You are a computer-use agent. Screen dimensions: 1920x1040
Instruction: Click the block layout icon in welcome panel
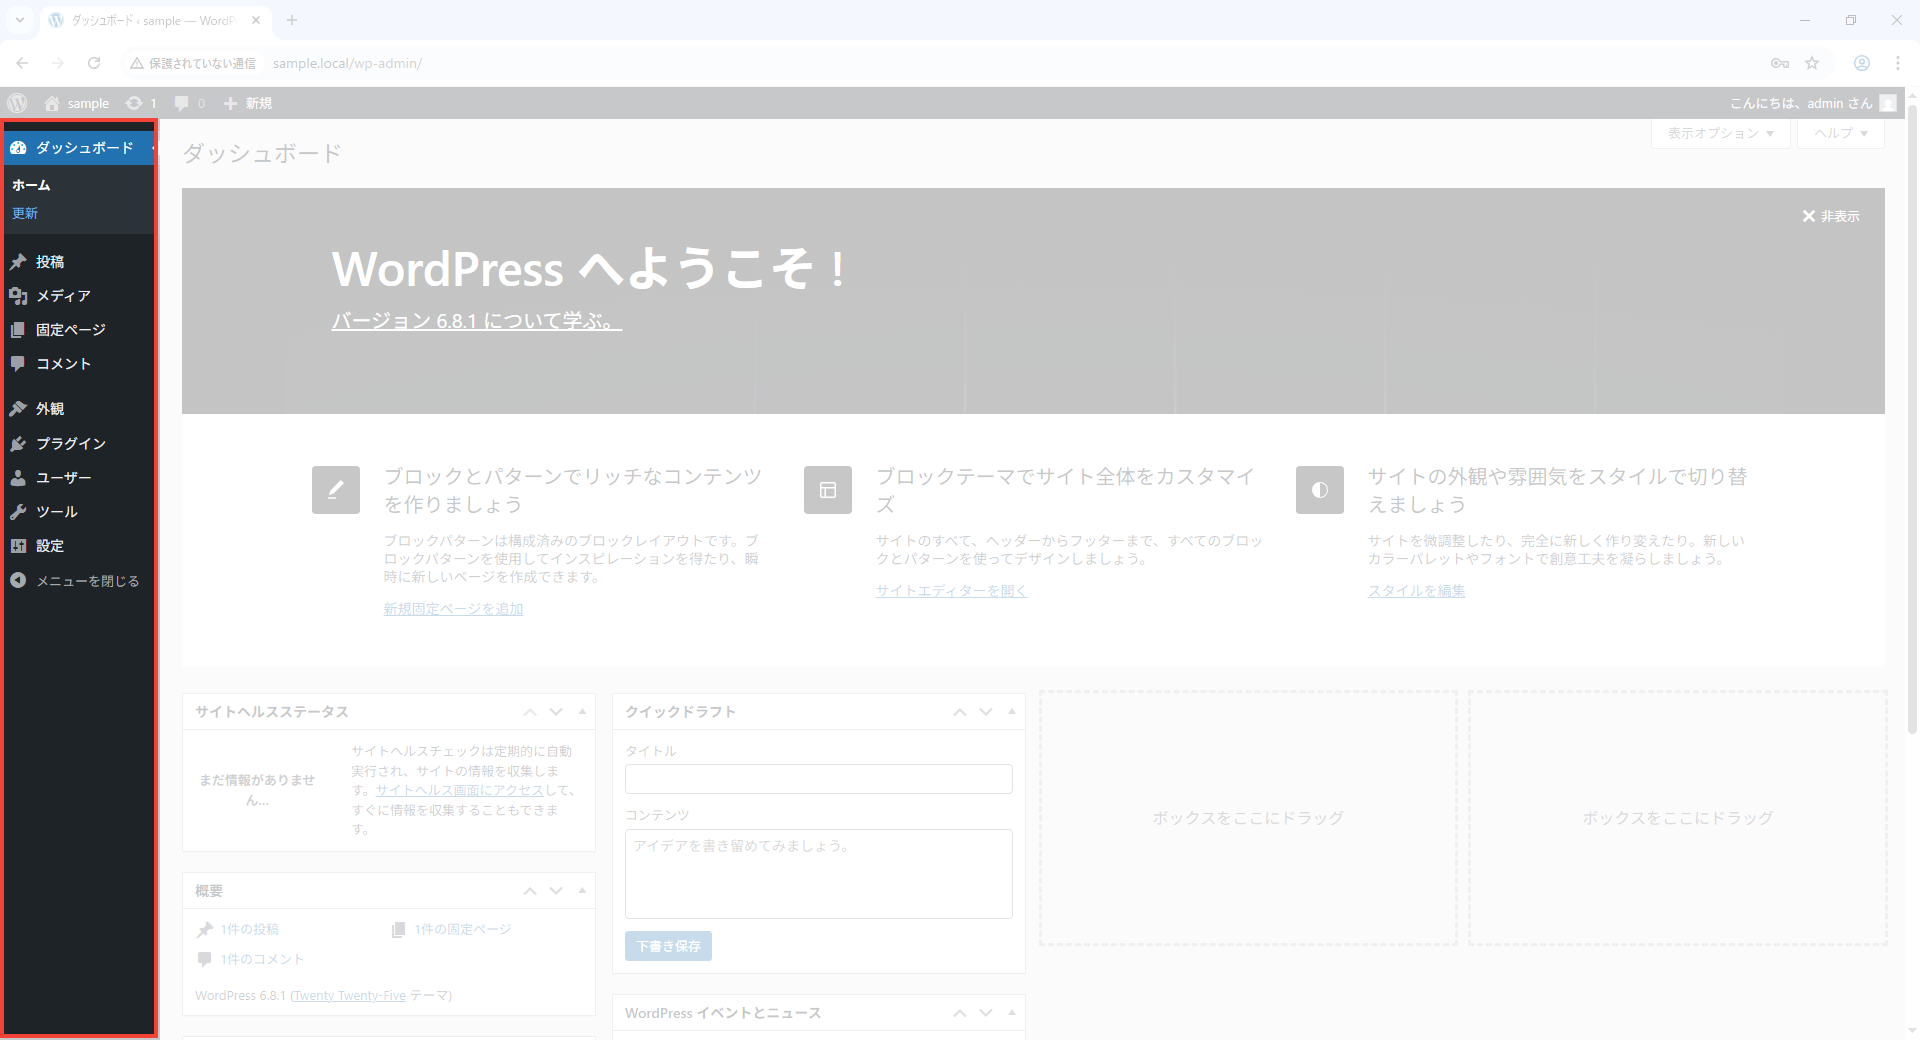(828, 490)
